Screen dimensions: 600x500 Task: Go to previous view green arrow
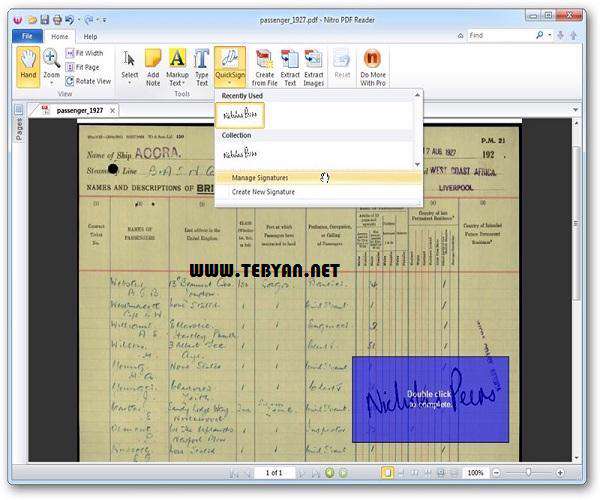coord(329,473)
